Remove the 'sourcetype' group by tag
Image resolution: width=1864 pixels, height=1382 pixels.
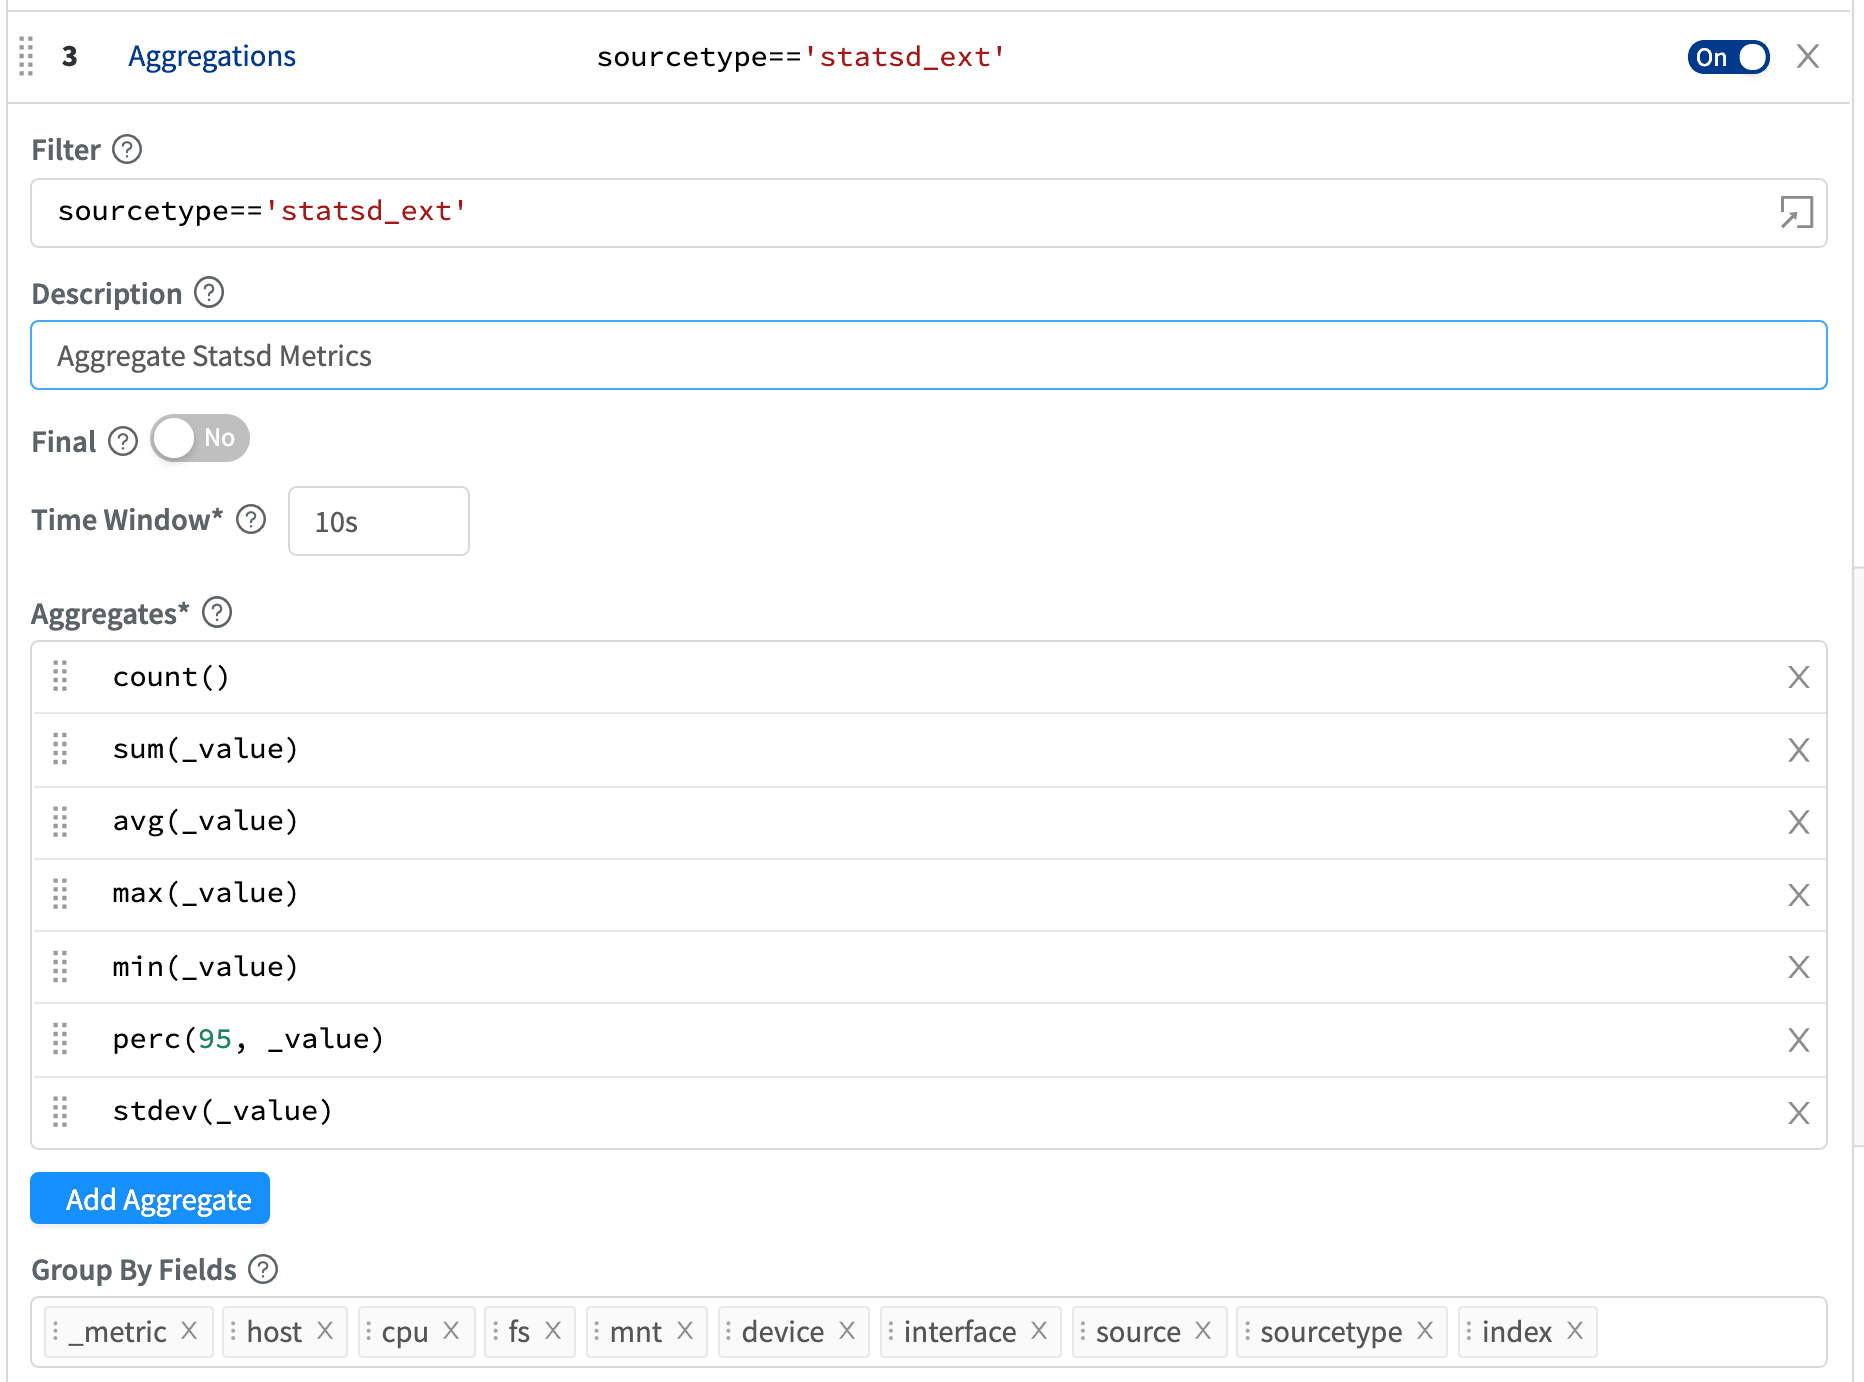click(1425, 1331)
